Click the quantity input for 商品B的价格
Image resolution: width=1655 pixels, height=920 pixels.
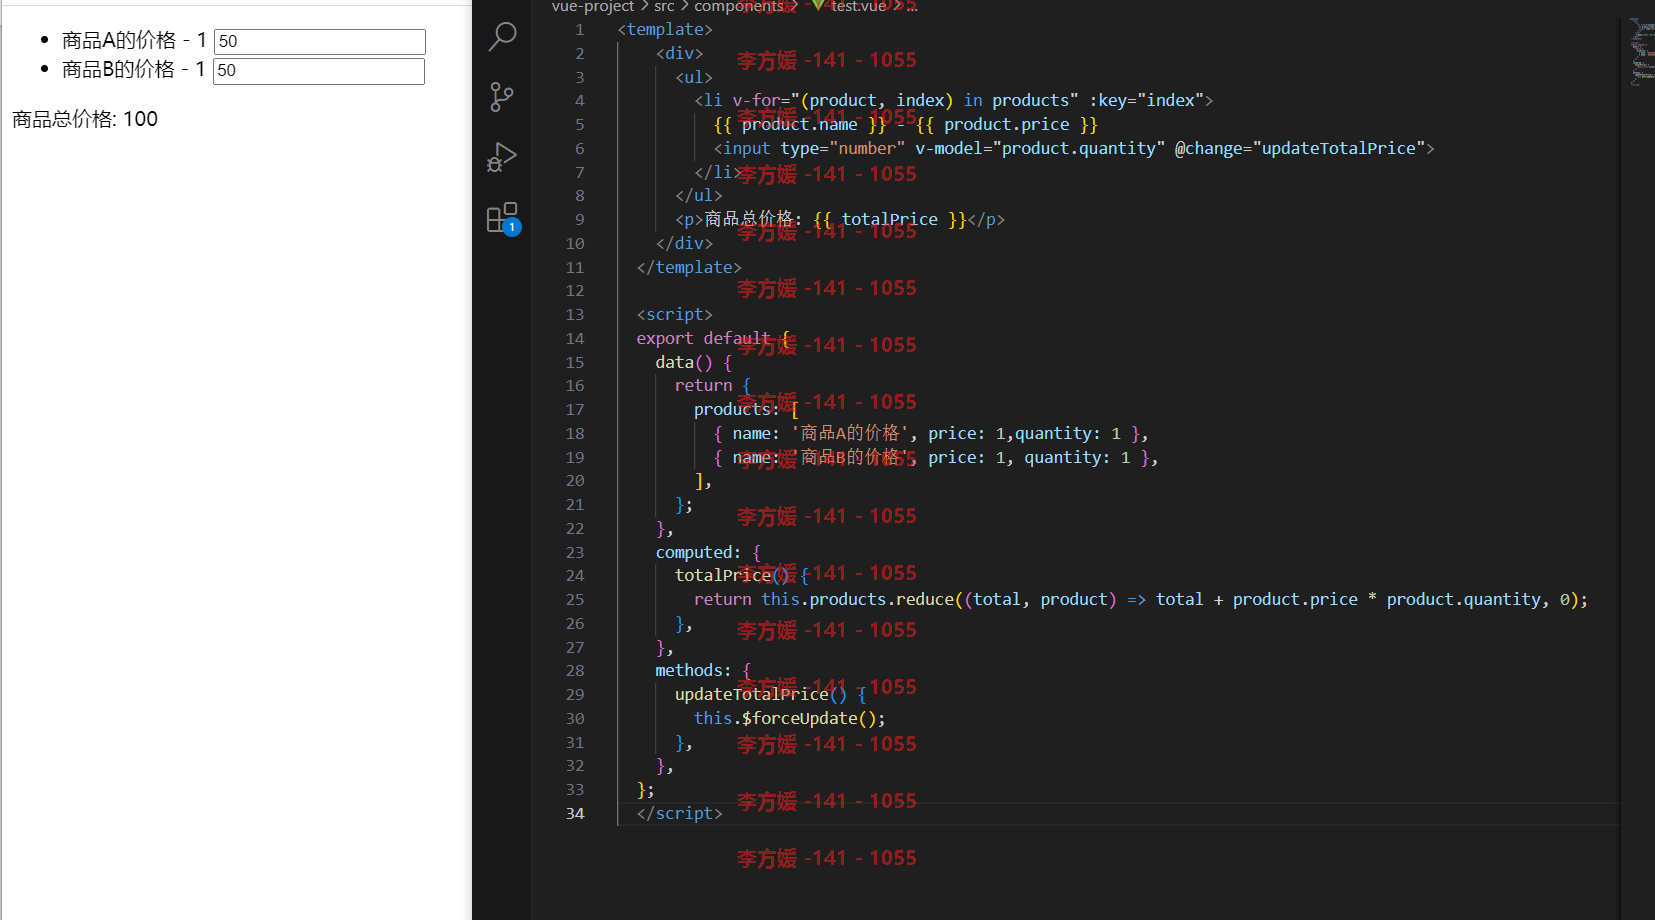(x=319, y=71)
